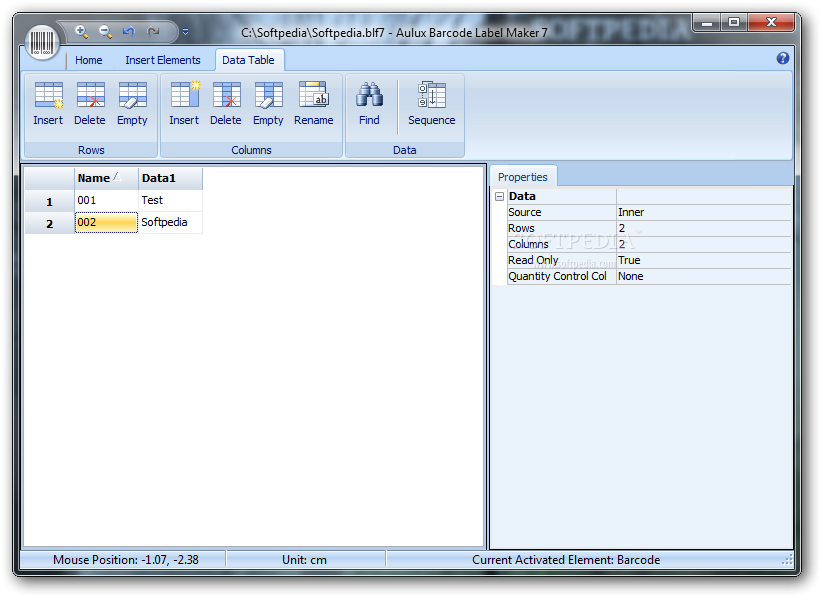This screenshot has height=597, width=822.
Task: Switch to the Insert Elements tab
Action: coord(163,60)
